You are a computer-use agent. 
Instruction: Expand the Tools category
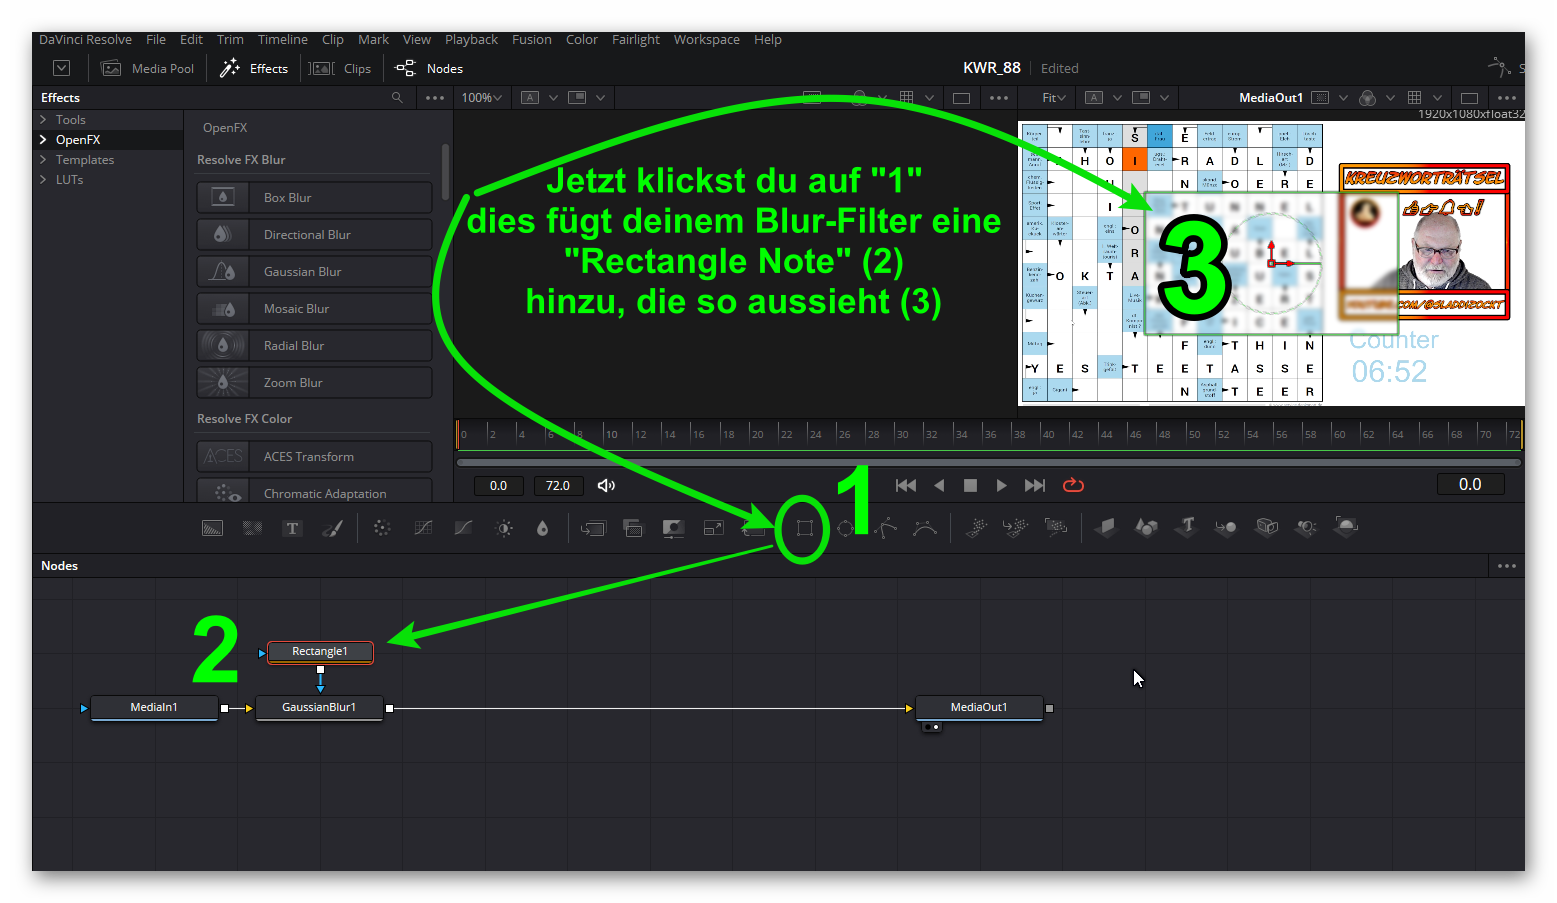click(x=43, y=120)
